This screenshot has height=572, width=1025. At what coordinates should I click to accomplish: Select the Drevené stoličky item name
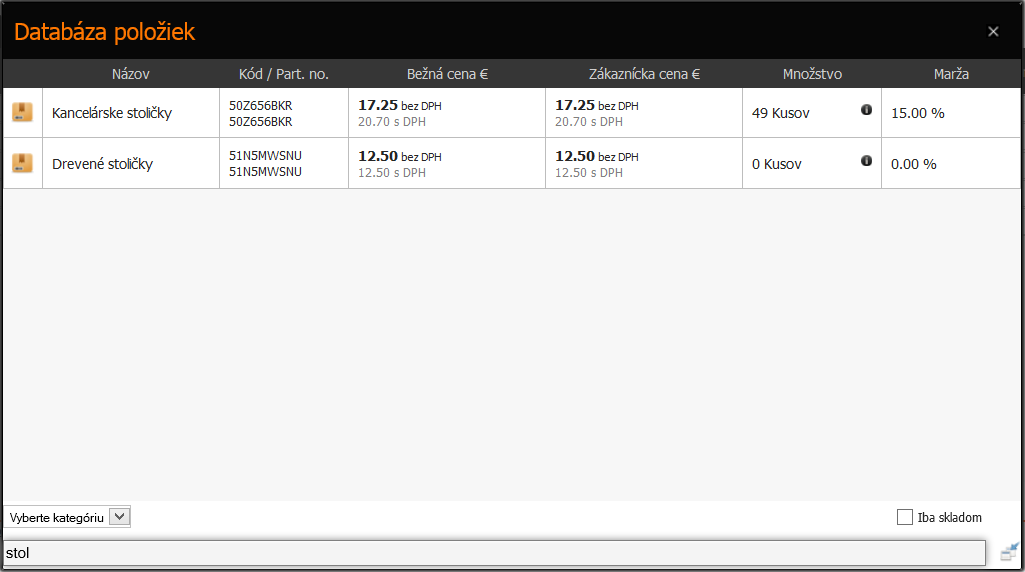click(x=102, y=164)
